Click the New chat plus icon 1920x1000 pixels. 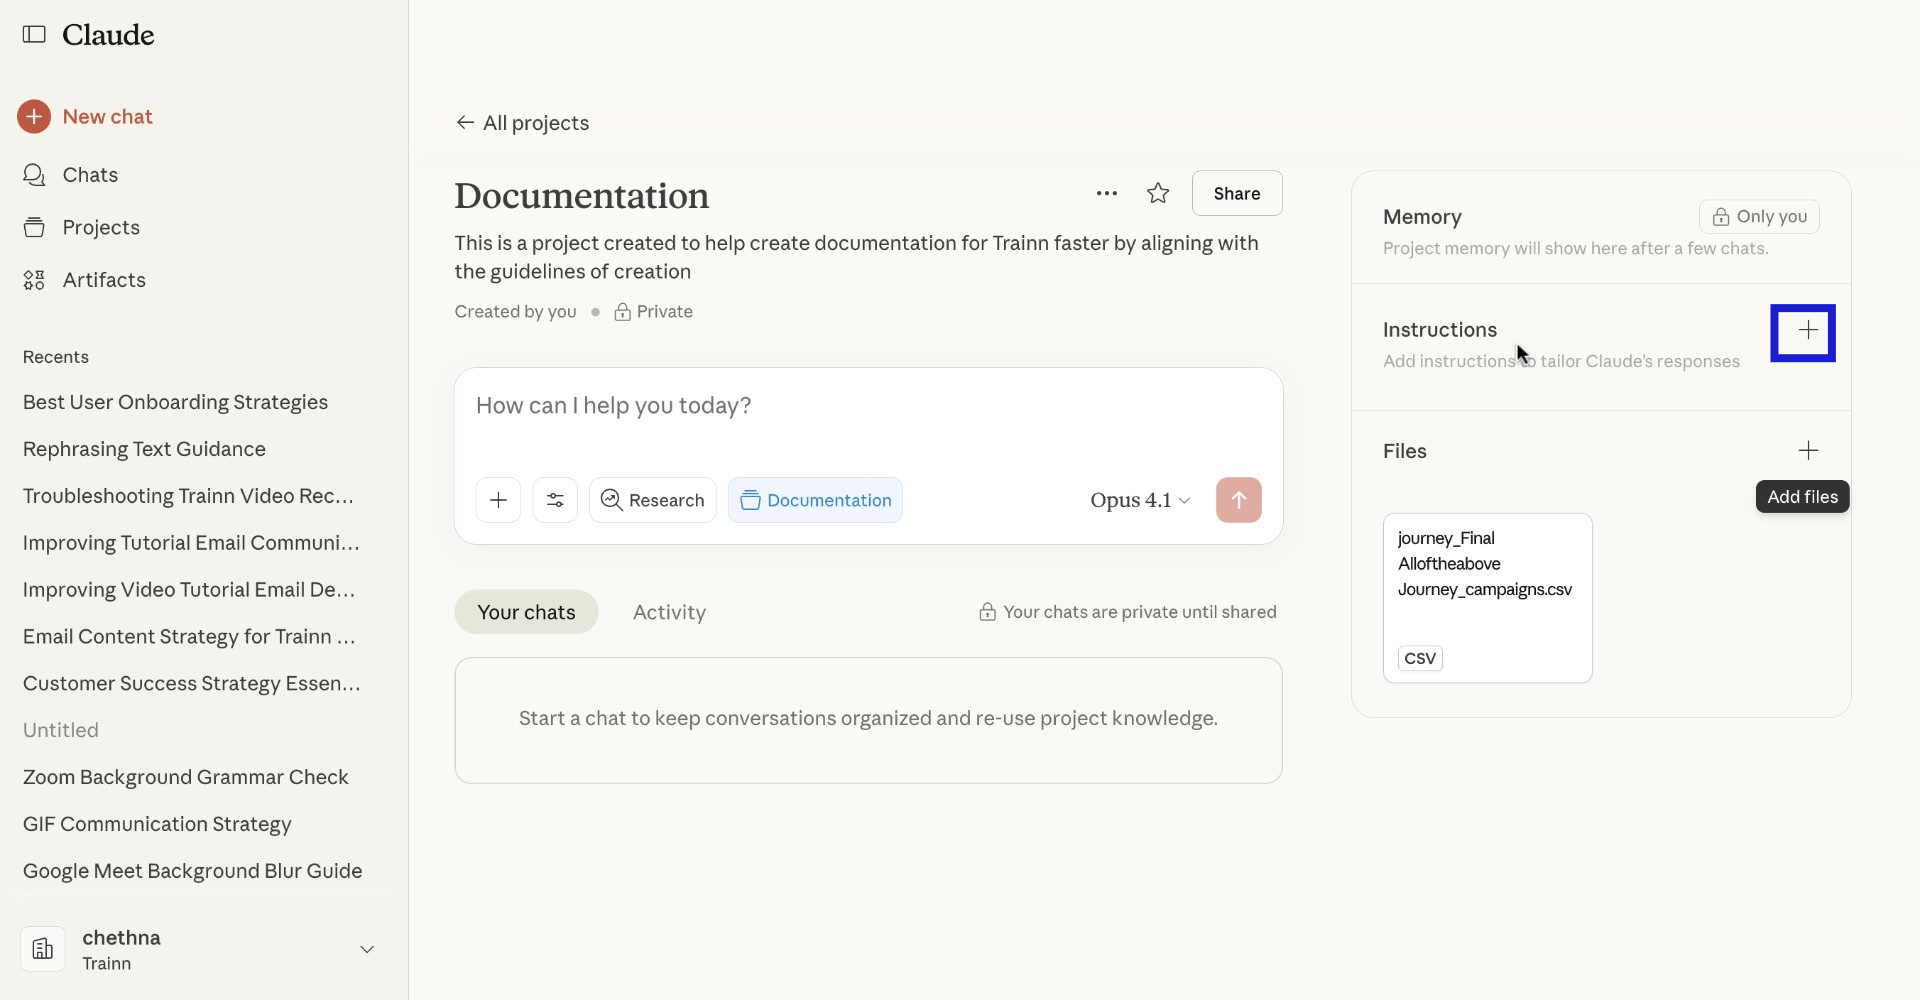tap(35, 116)
